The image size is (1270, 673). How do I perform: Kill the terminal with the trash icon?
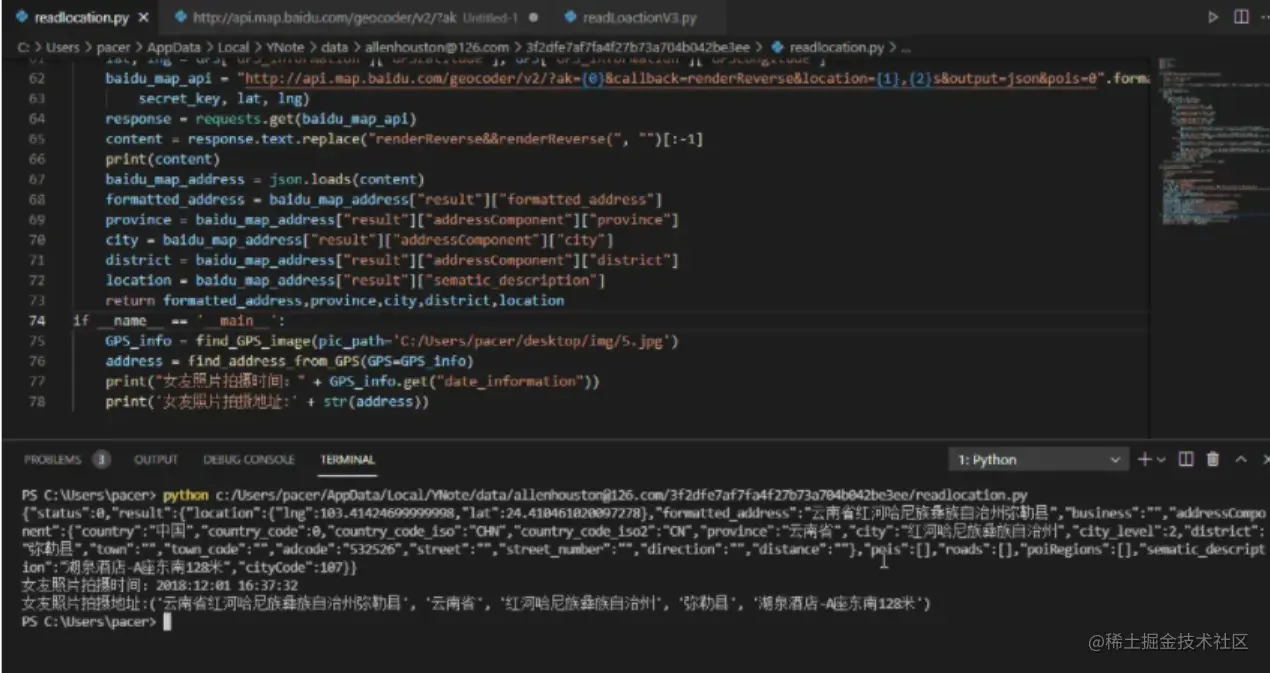click(x=1213, y=459)
